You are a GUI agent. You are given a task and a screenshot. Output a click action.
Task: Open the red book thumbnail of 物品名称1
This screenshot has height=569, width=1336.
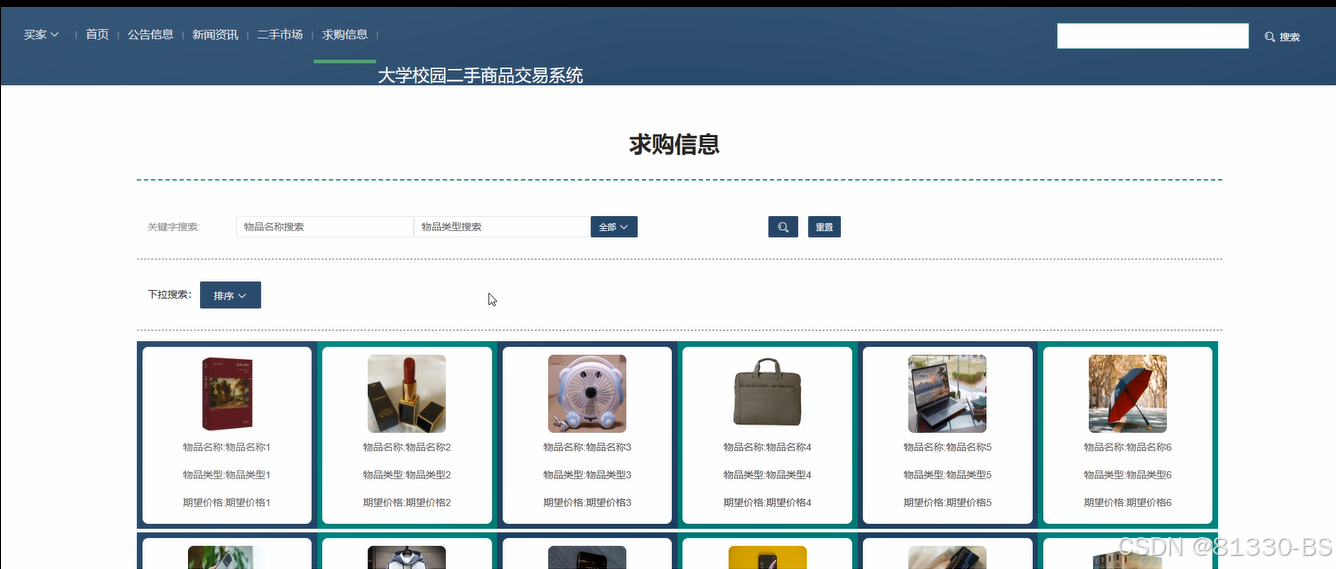(x=227, y=394)
